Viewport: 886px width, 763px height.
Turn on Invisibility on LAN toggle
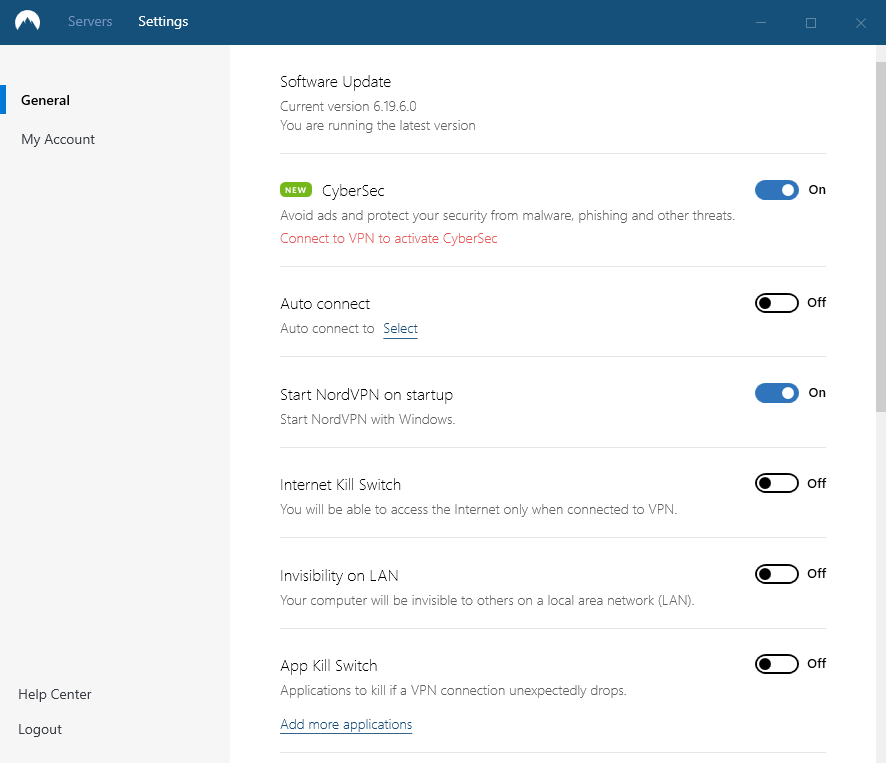point(776,574)
